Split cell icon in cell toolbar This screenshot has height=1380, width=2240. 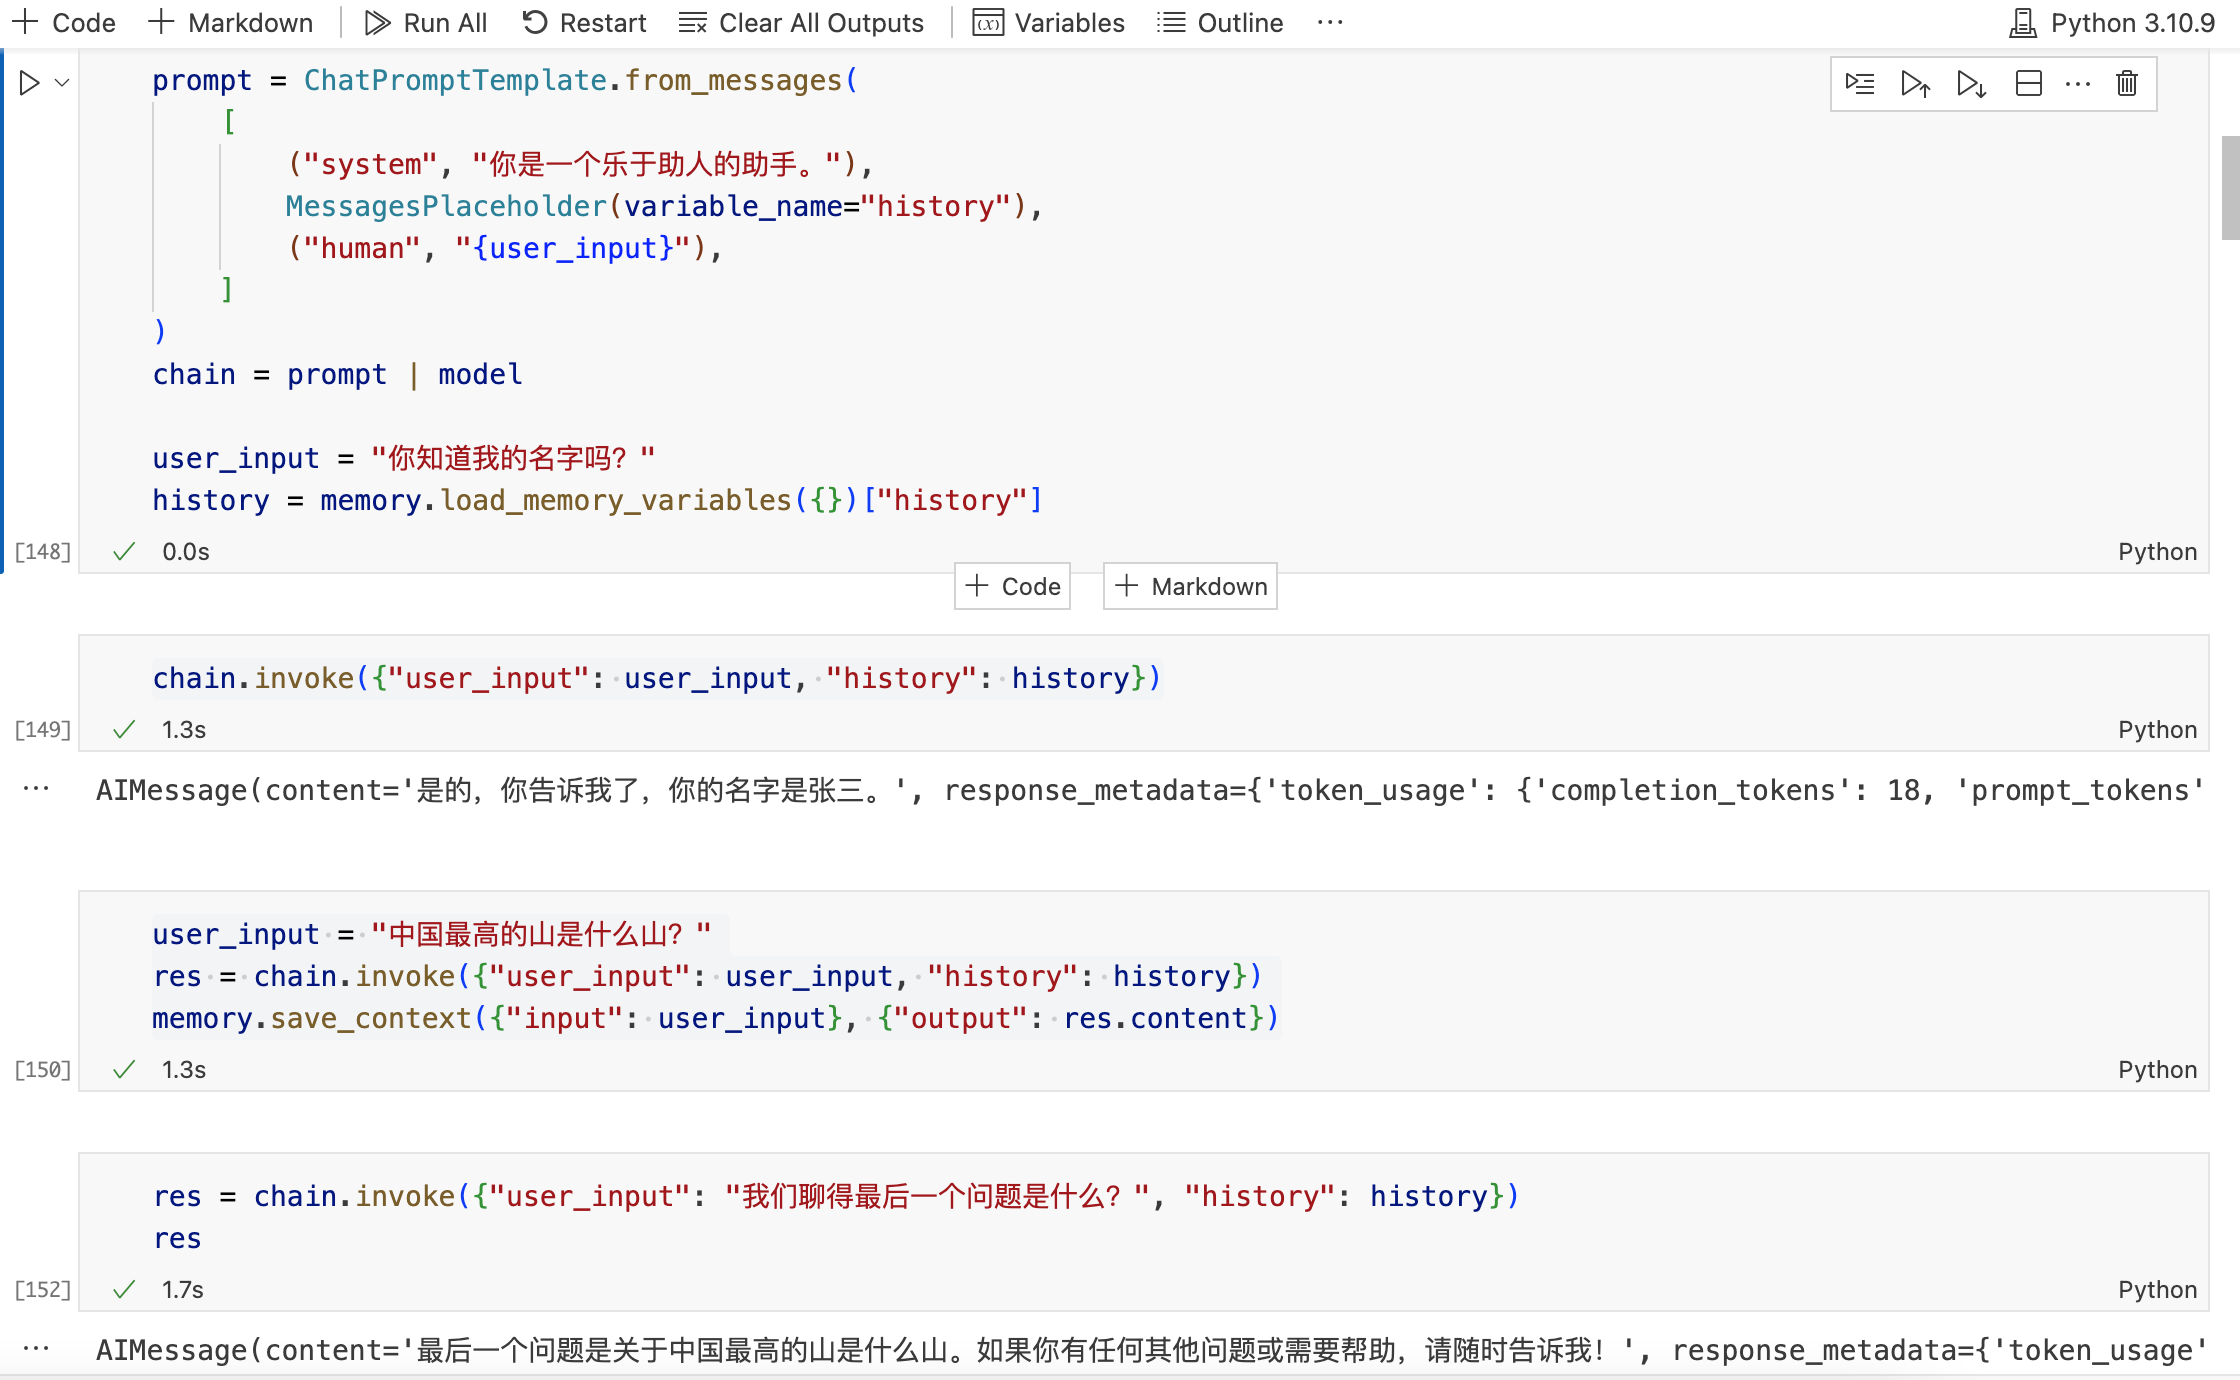point(2028,83)
